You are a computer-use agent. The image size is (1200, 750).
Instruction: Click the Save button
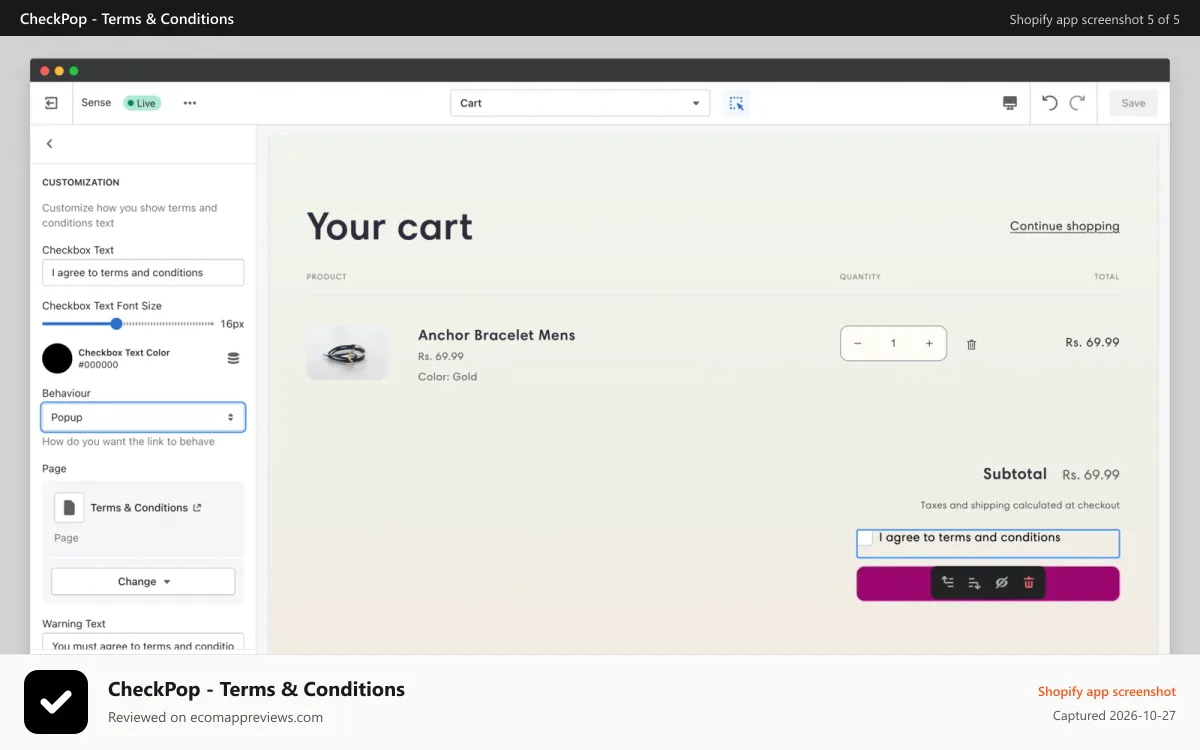1133,103
